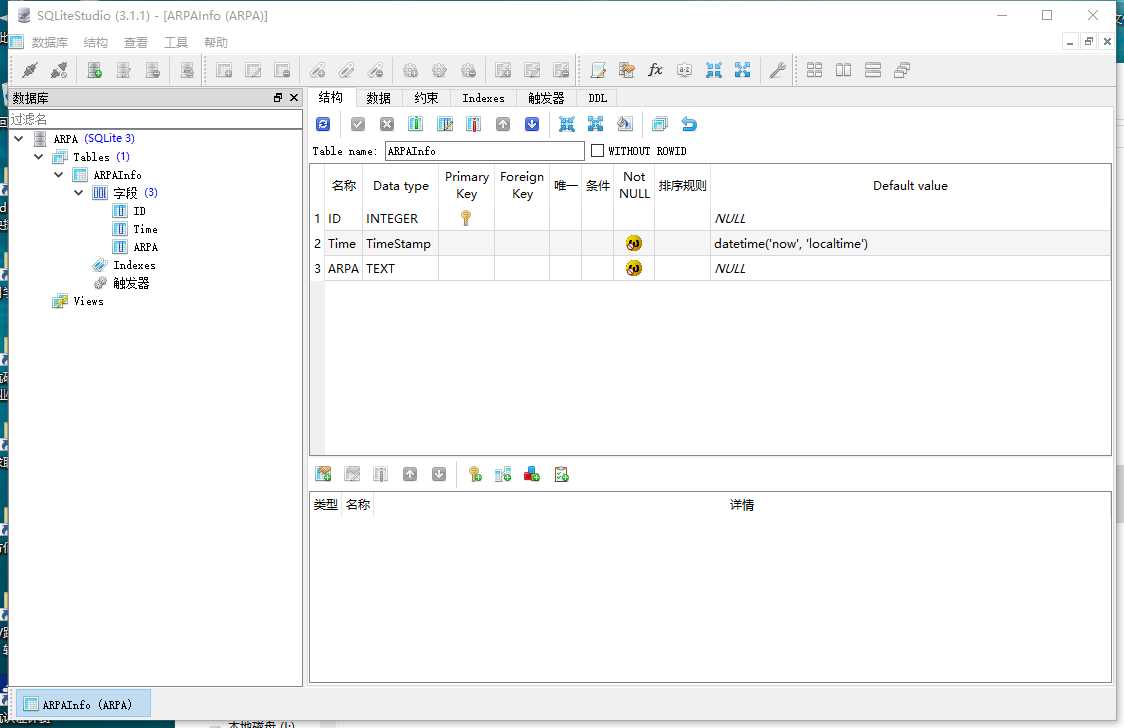
Task: Open the 查看 menu
Action: 135,42
